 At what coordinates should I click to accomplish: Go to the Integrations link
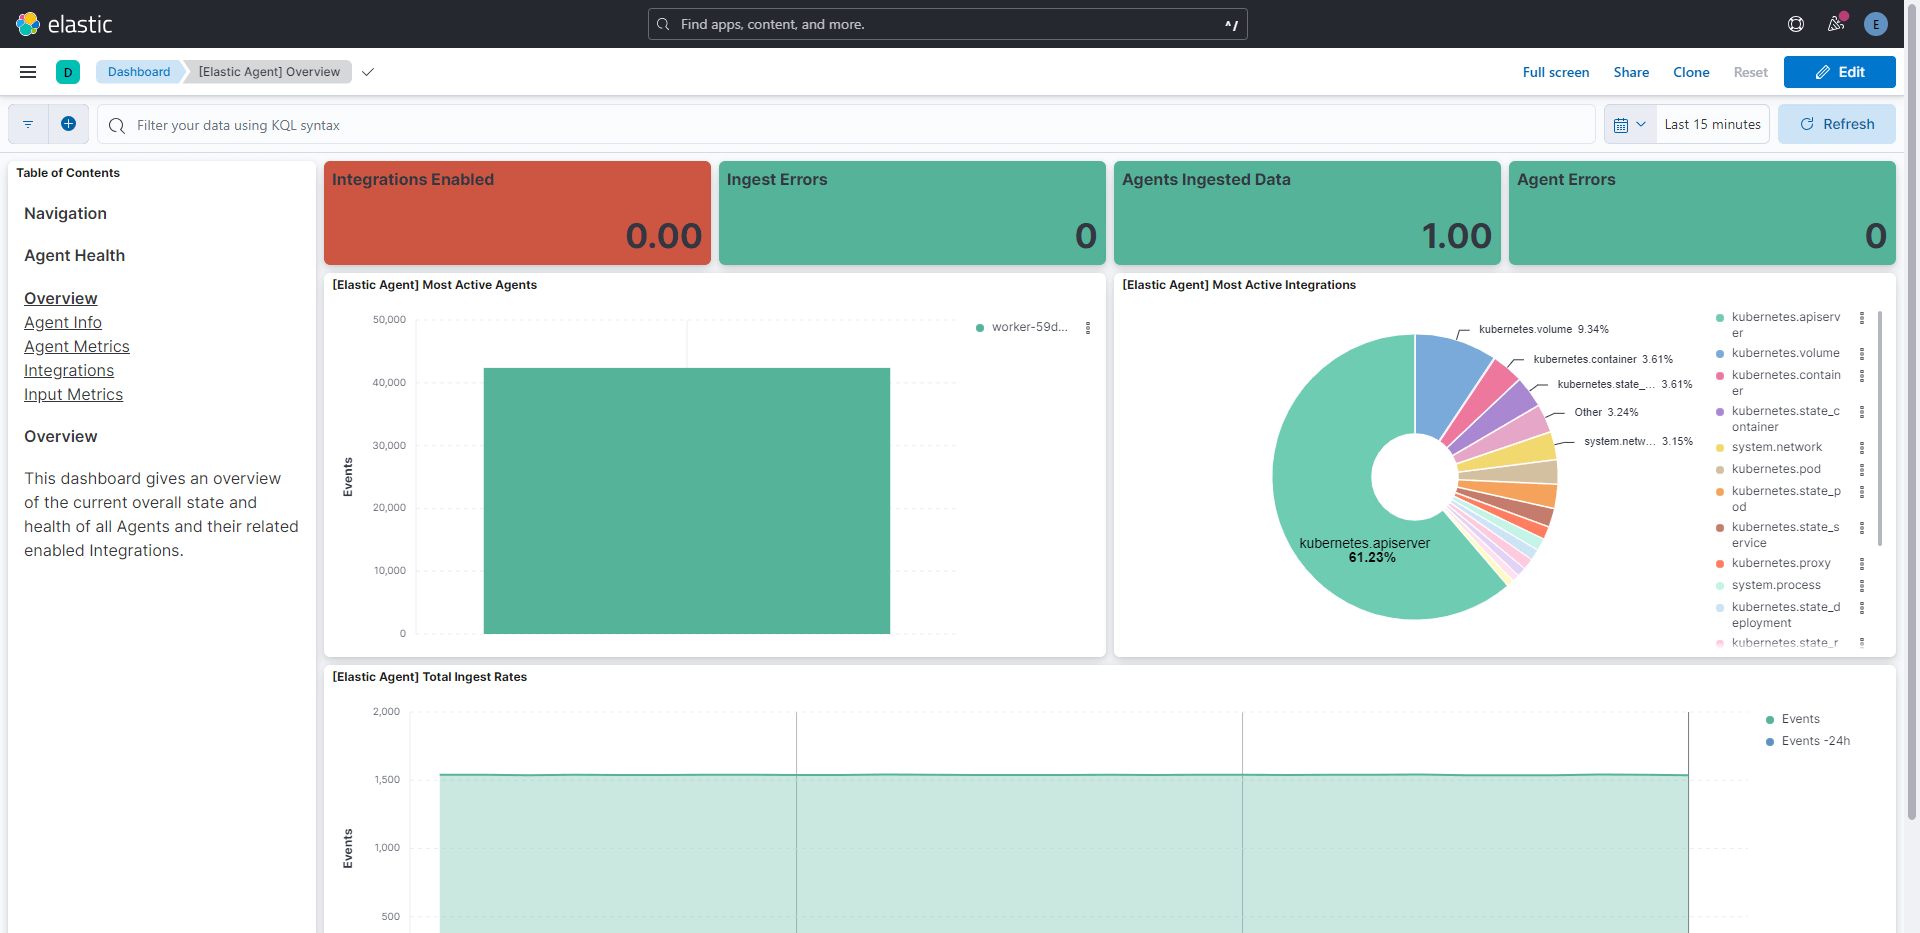(69, 370)
